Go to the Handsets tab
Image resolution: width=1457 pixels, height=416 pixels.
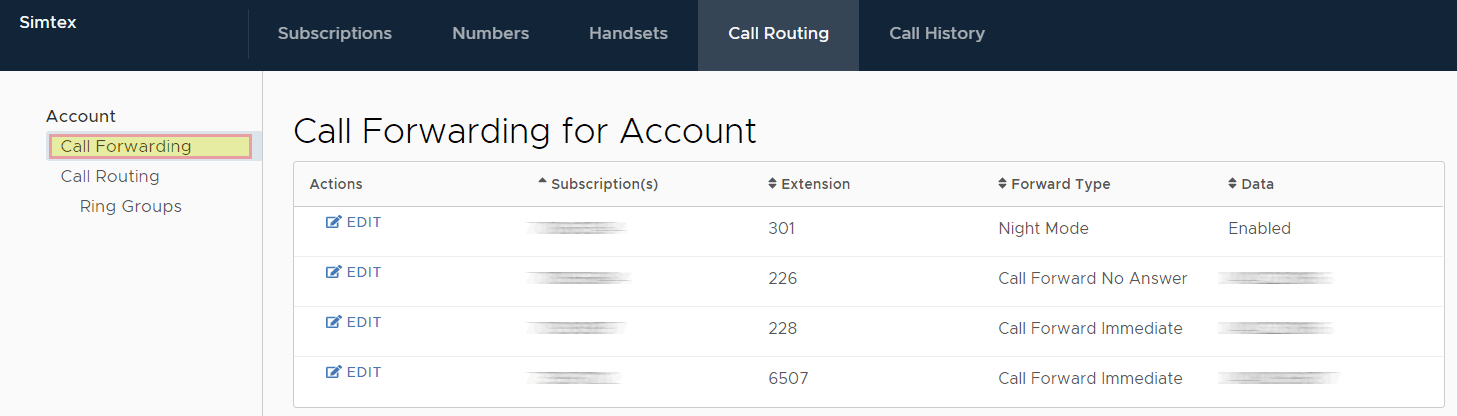coord(628,34)
